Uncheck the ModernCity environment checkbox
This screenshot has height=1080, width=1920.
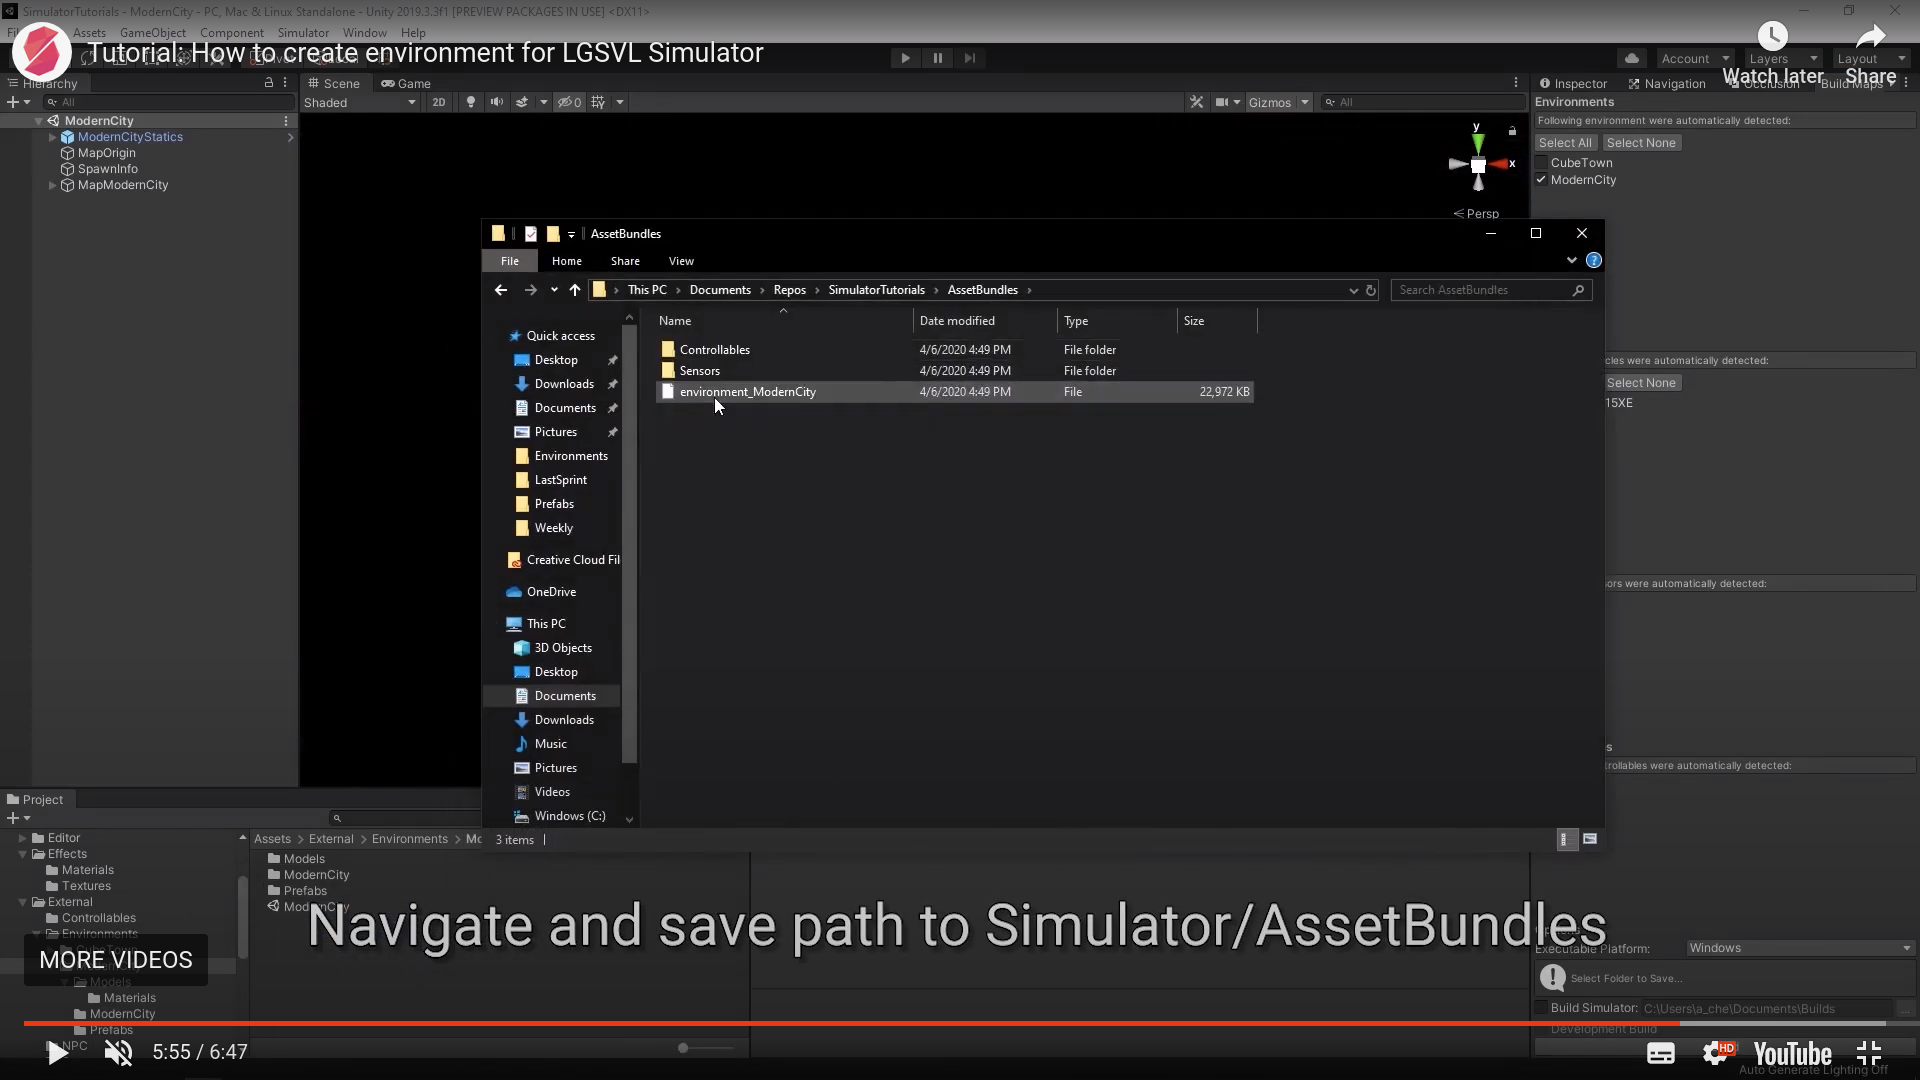(x=1542, y=180)
